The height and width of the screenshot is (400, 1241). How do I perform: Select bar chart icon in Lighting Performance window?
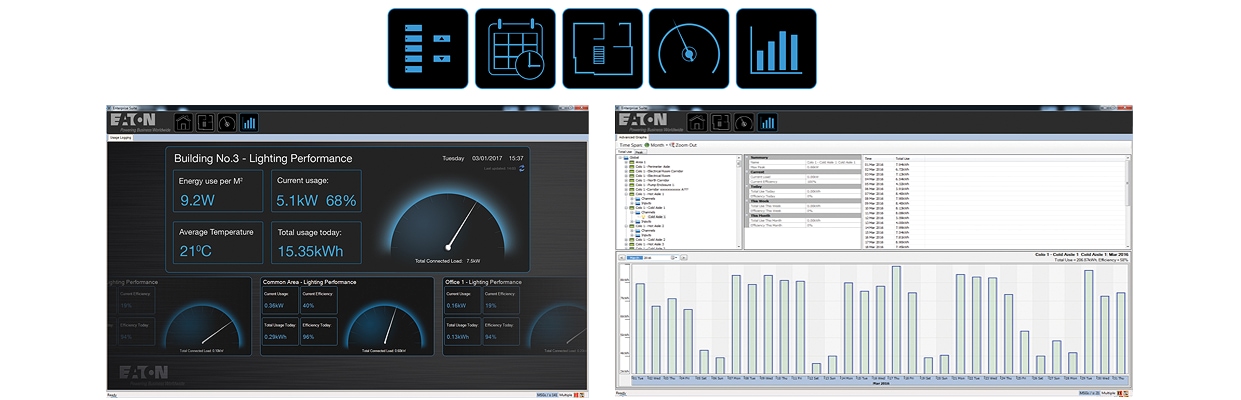(249, 122)
